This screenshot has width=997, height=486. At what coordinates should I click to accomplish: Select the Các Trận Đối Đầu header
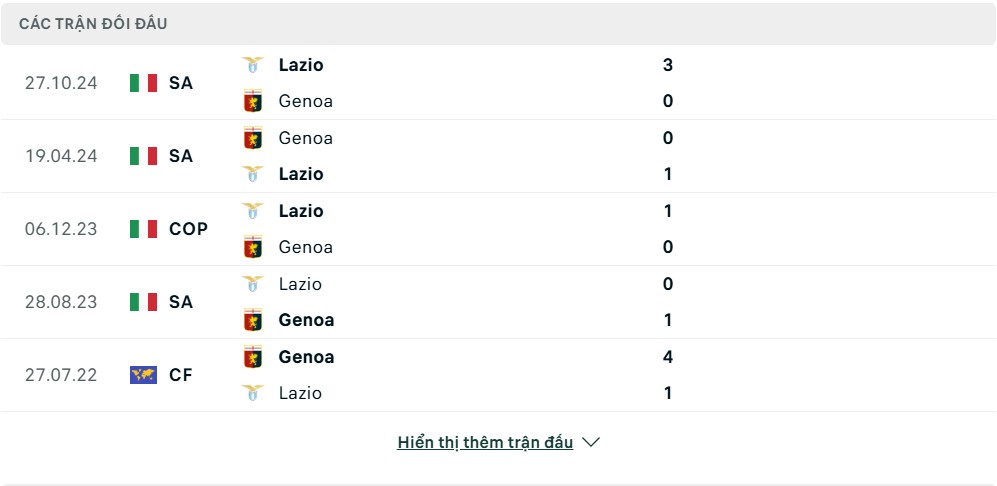coord(93,24)
